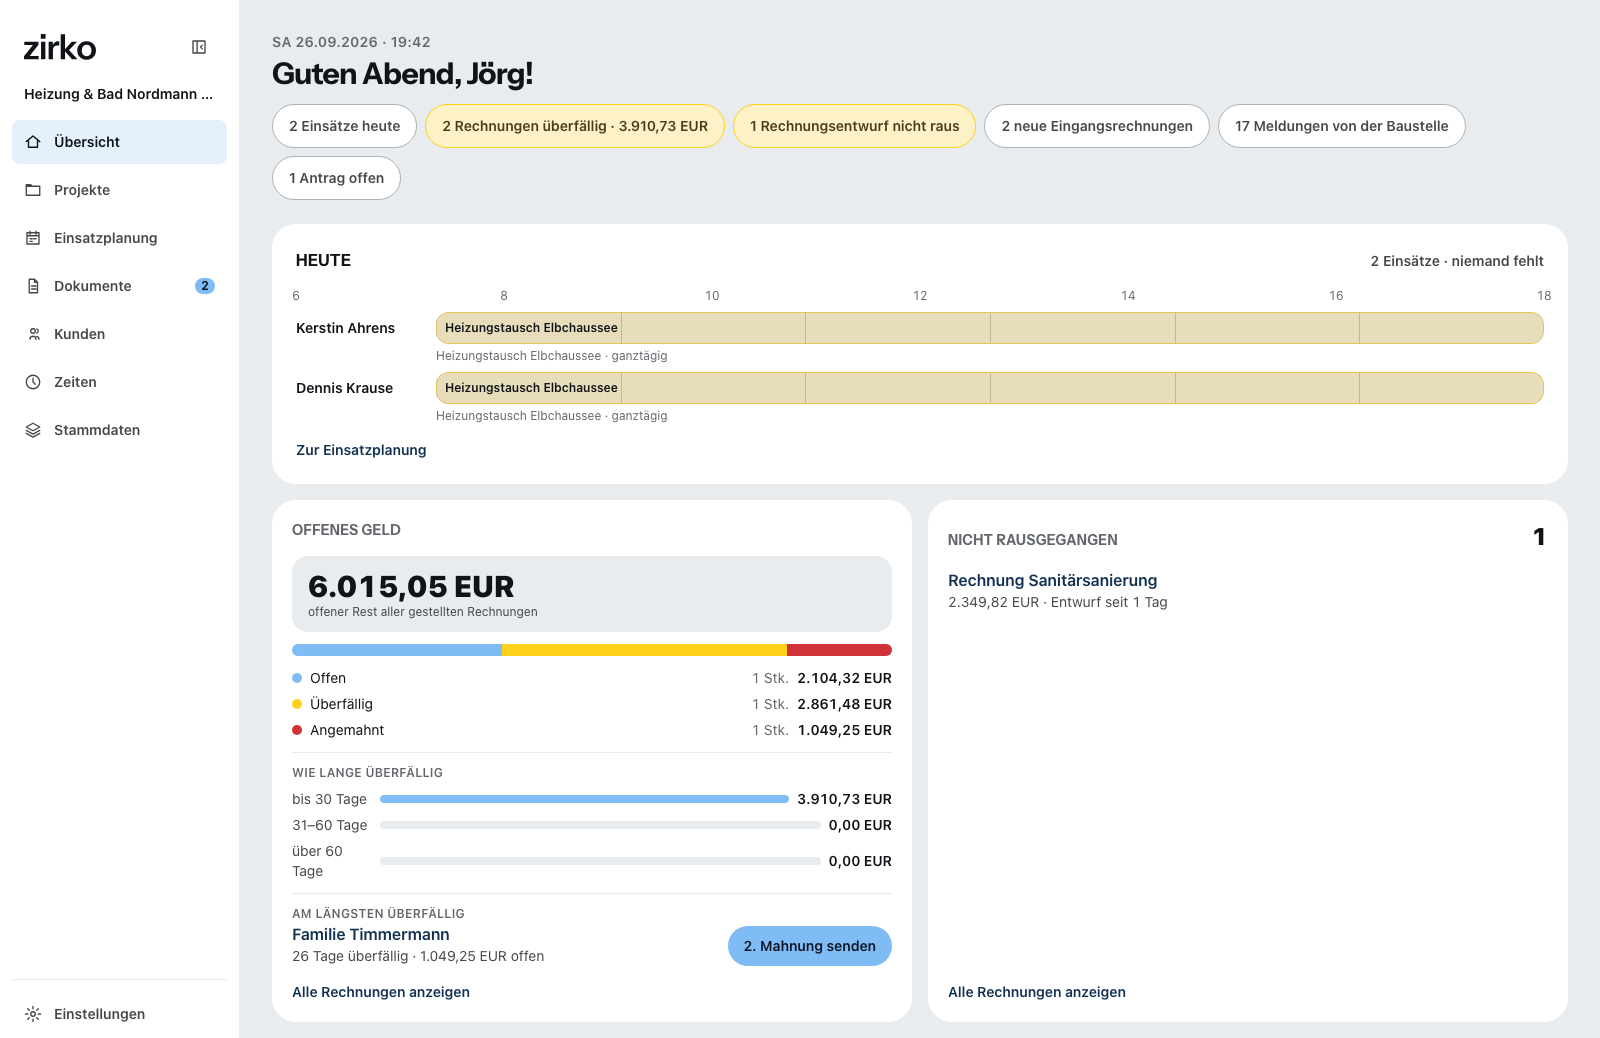Click the 'über 60 Tage' progress bar

tap(600, 861)
